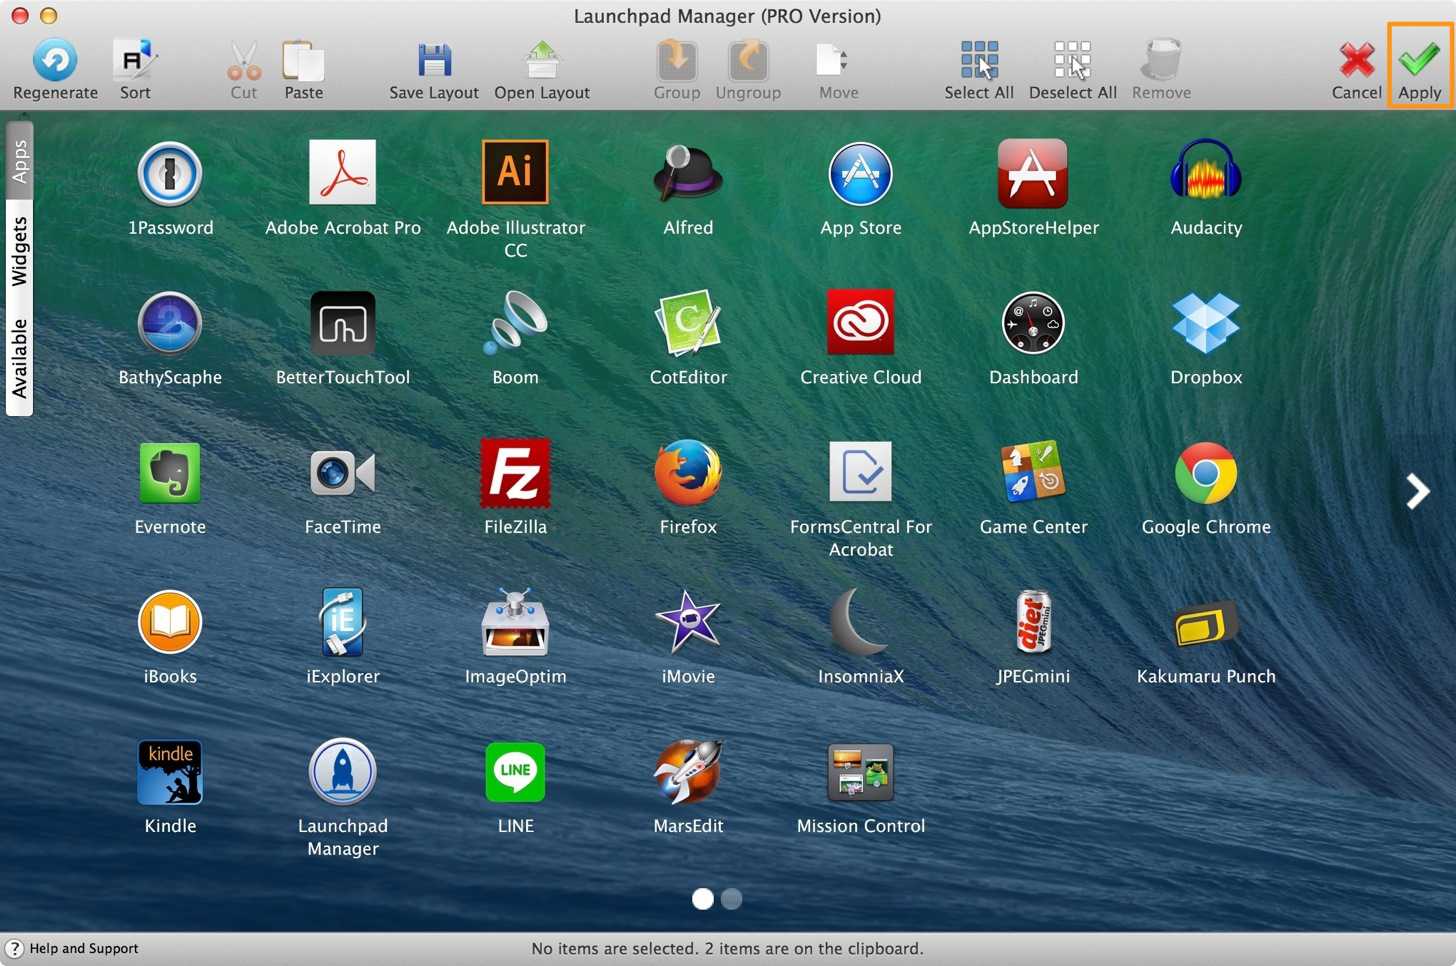
Task: Switch to the Available side tab
Action: click(x=19, y=359)
